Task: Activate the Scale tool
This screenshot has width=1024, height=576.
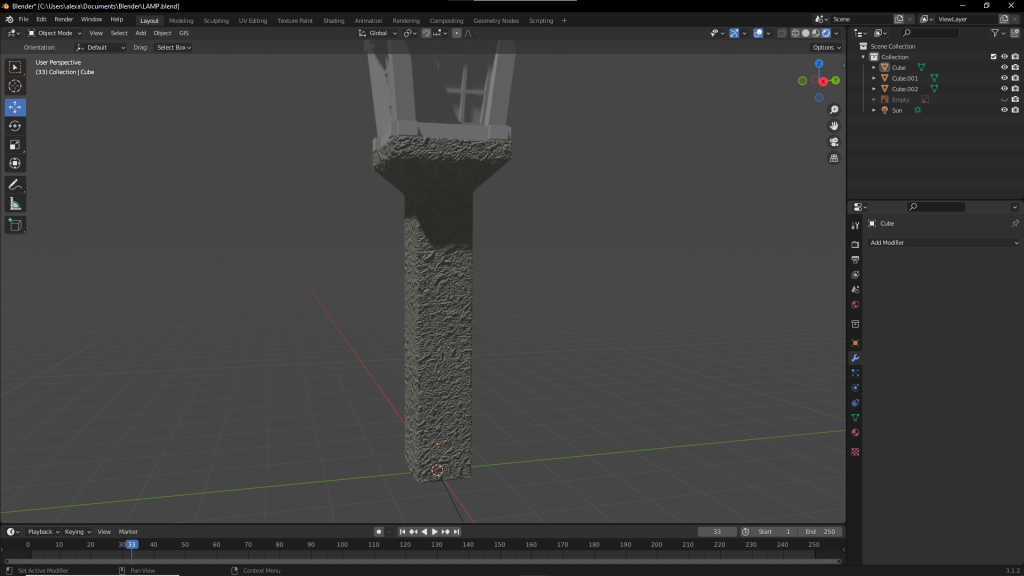Action: pos(15,145)
